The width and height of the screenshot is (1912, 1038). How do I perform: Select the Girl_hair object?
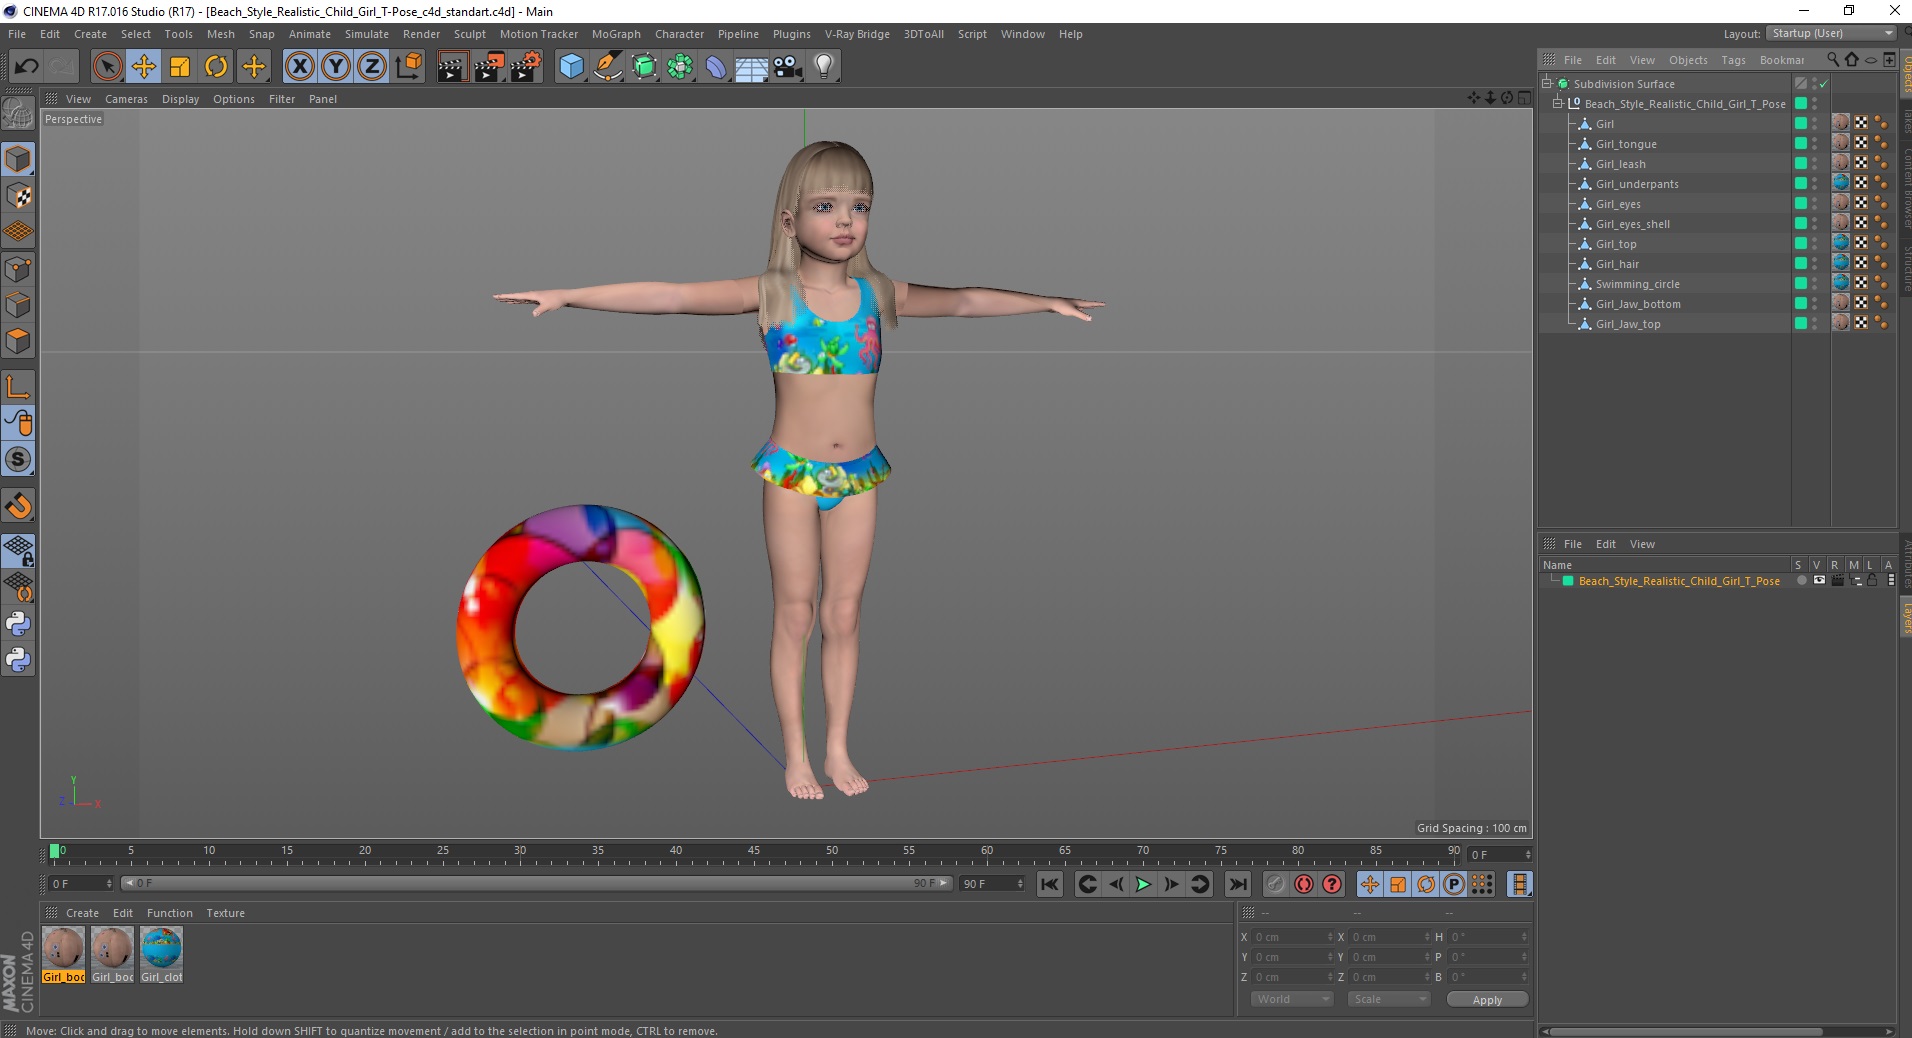tap(1617, 264)
